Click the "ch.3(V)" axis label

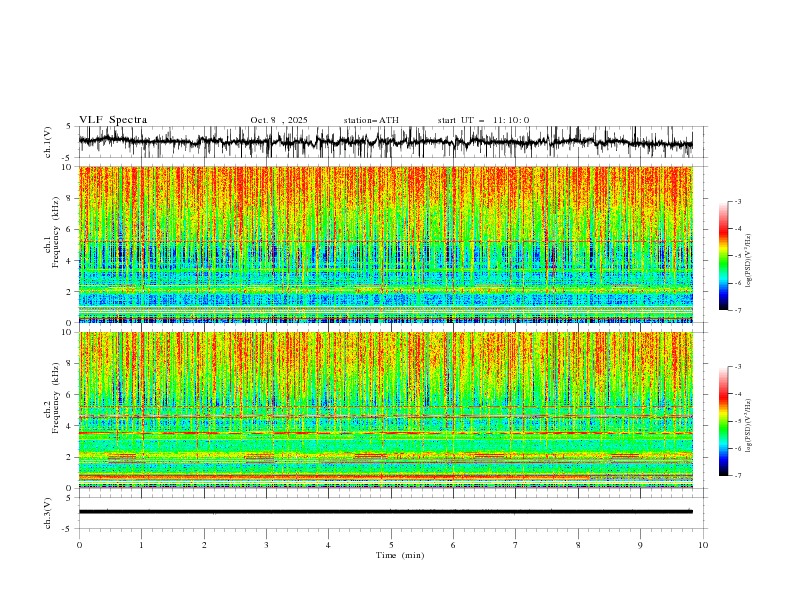pyautogui.click(x=48, y=513)
